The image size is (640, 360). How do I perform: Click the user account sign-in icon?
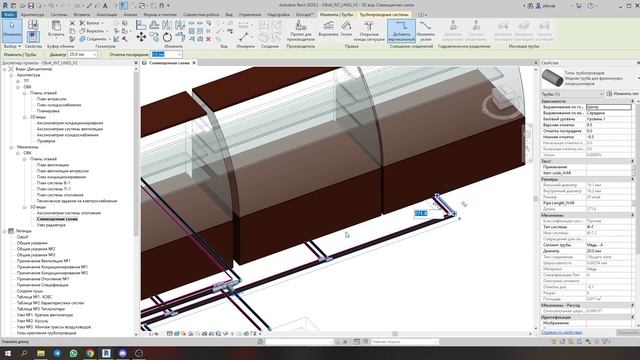(x=538, y=6)
